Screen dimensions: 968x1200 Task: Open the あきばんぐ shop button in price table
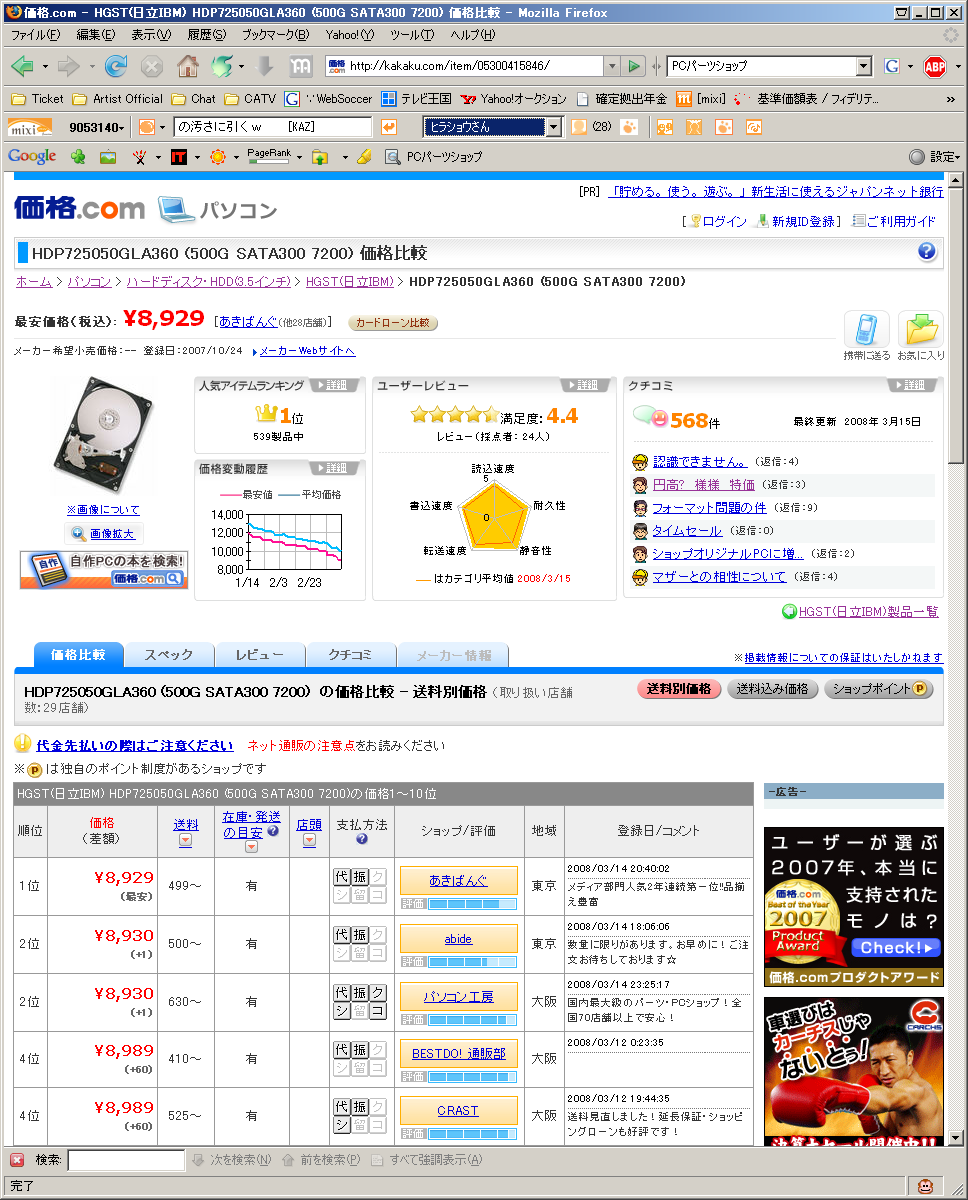coord(459,880)
